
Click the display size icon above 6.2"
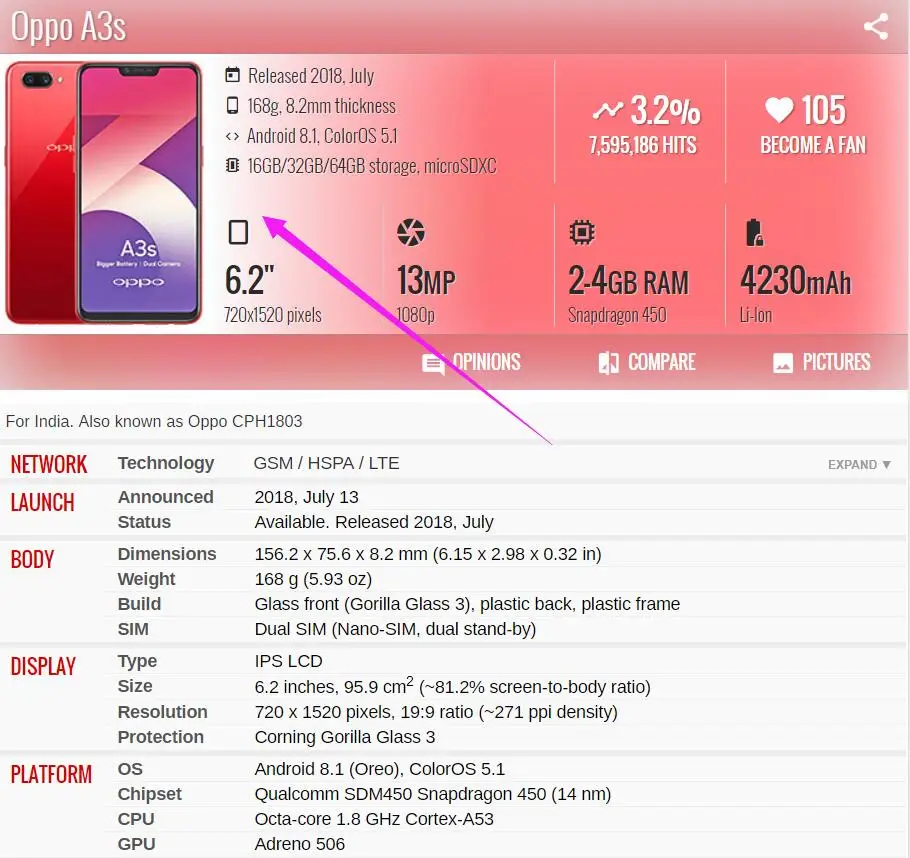click(x=239, y=232)
